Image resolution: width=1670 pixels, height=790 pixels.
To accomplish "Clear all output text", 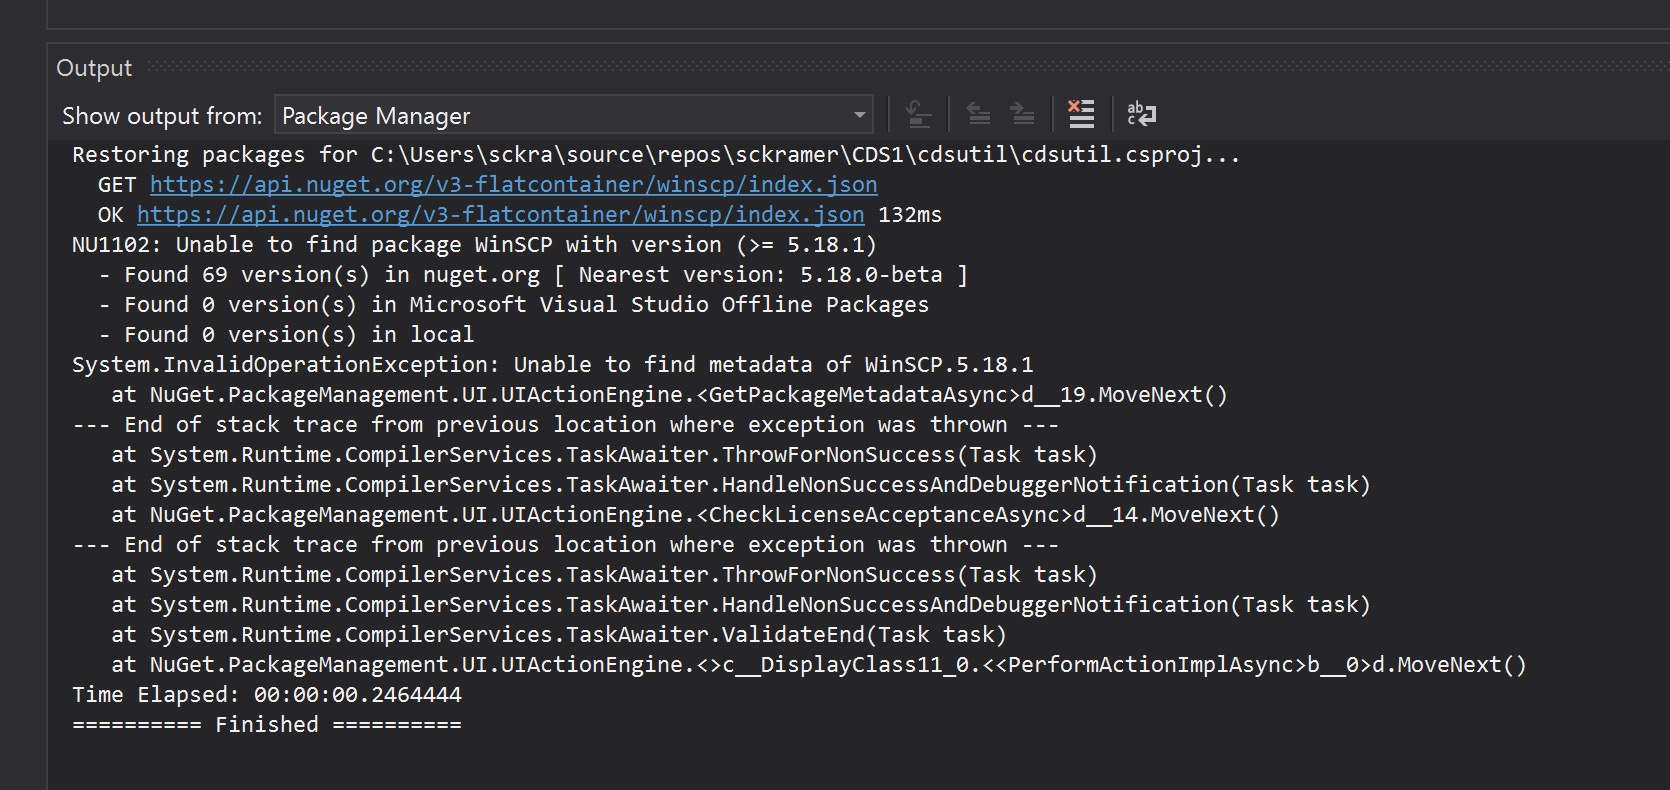I will 1081,115.
